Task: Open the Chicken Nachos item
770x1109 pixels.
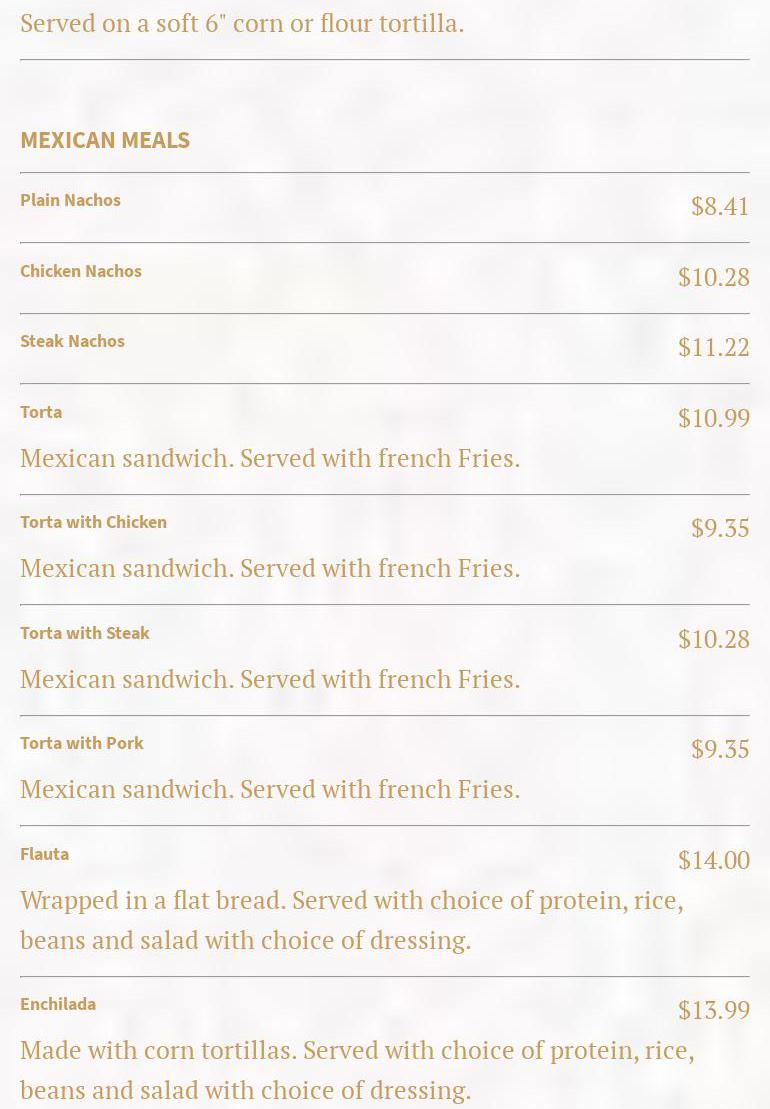Action: pyautogui.click(x=81, y=271)
